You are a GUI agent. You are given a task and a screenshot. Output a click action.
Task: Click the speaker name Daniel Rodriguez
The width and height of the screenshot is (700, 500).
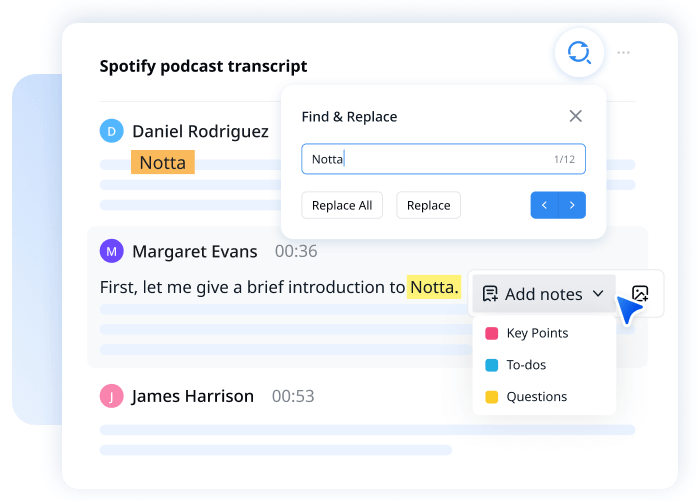(200, 132)
